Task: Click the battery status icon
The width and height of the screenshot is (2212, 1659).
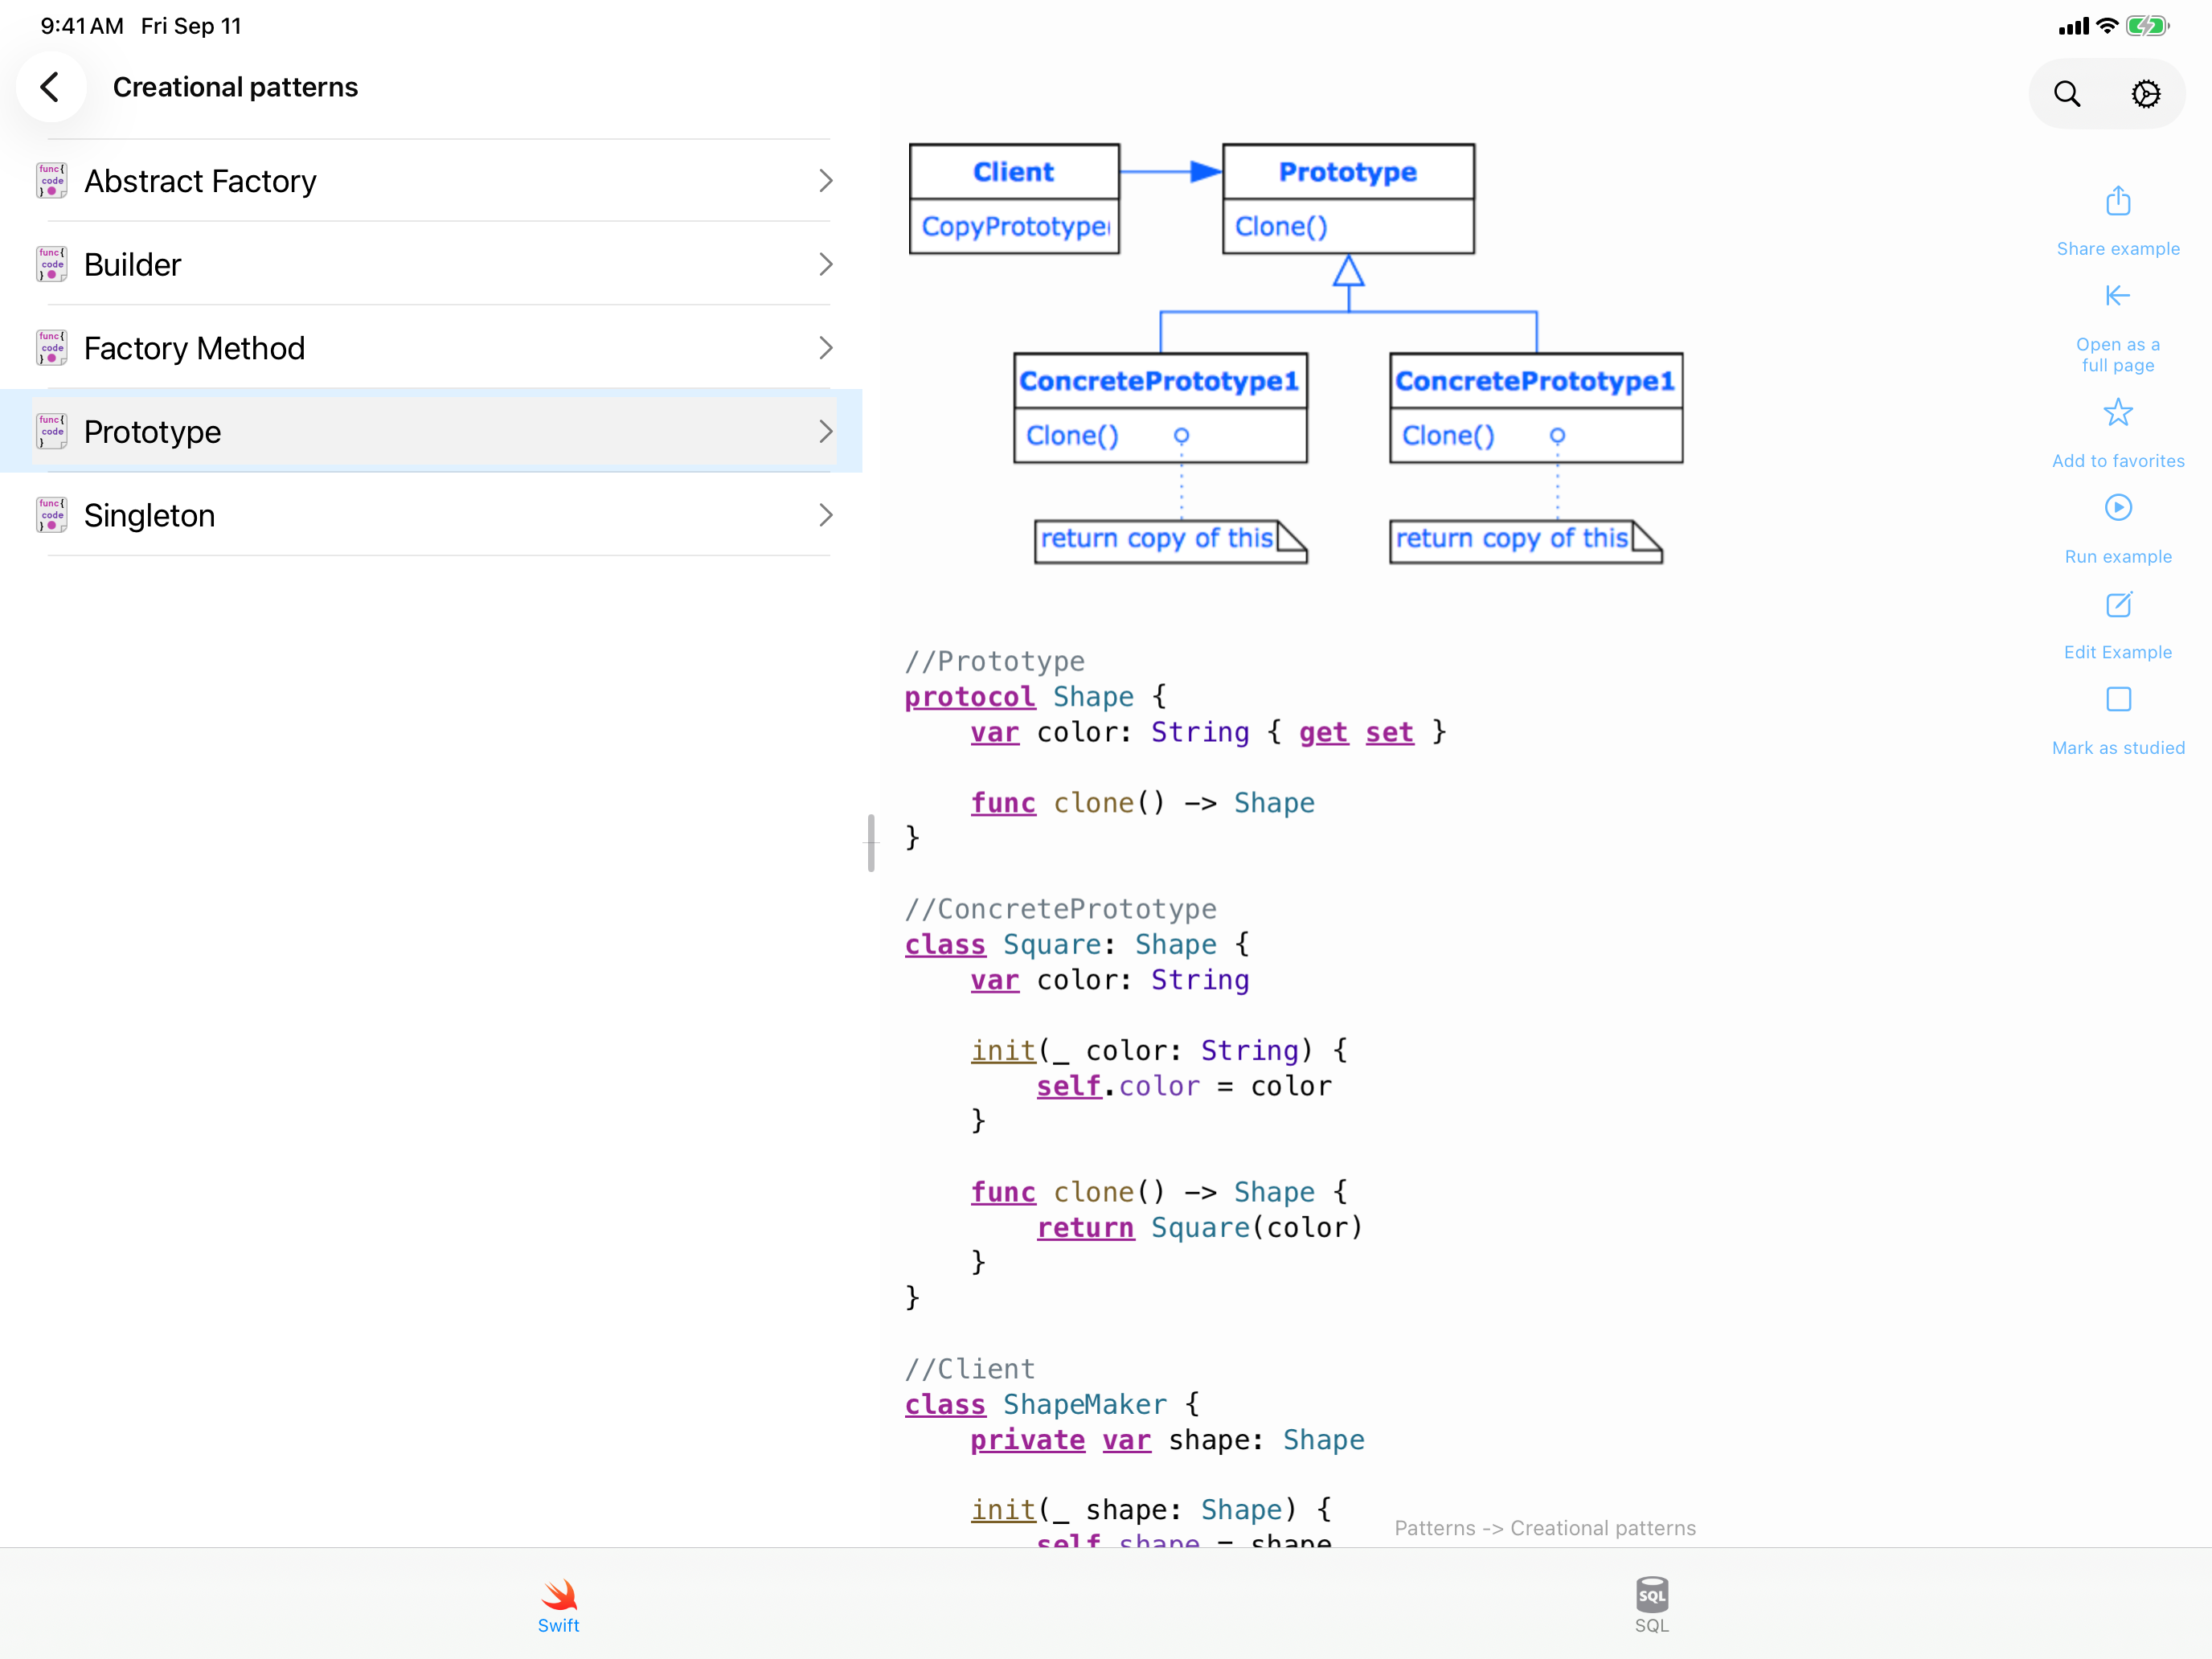Action: [2146, 26]
